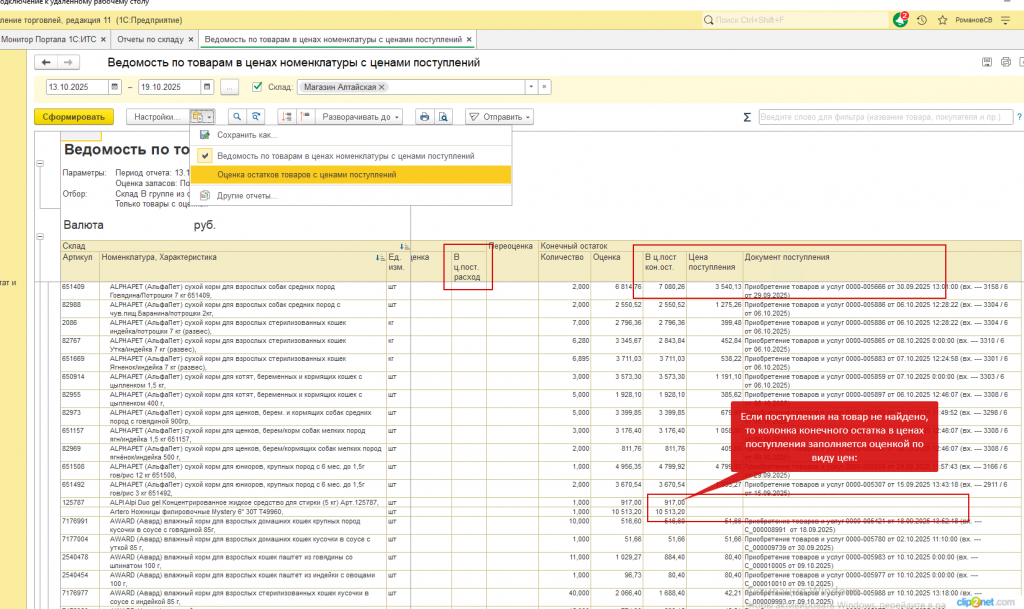
Task: Toggle the Склад filter checkbox
Action: pyautogui.click(x=258, y=87)
